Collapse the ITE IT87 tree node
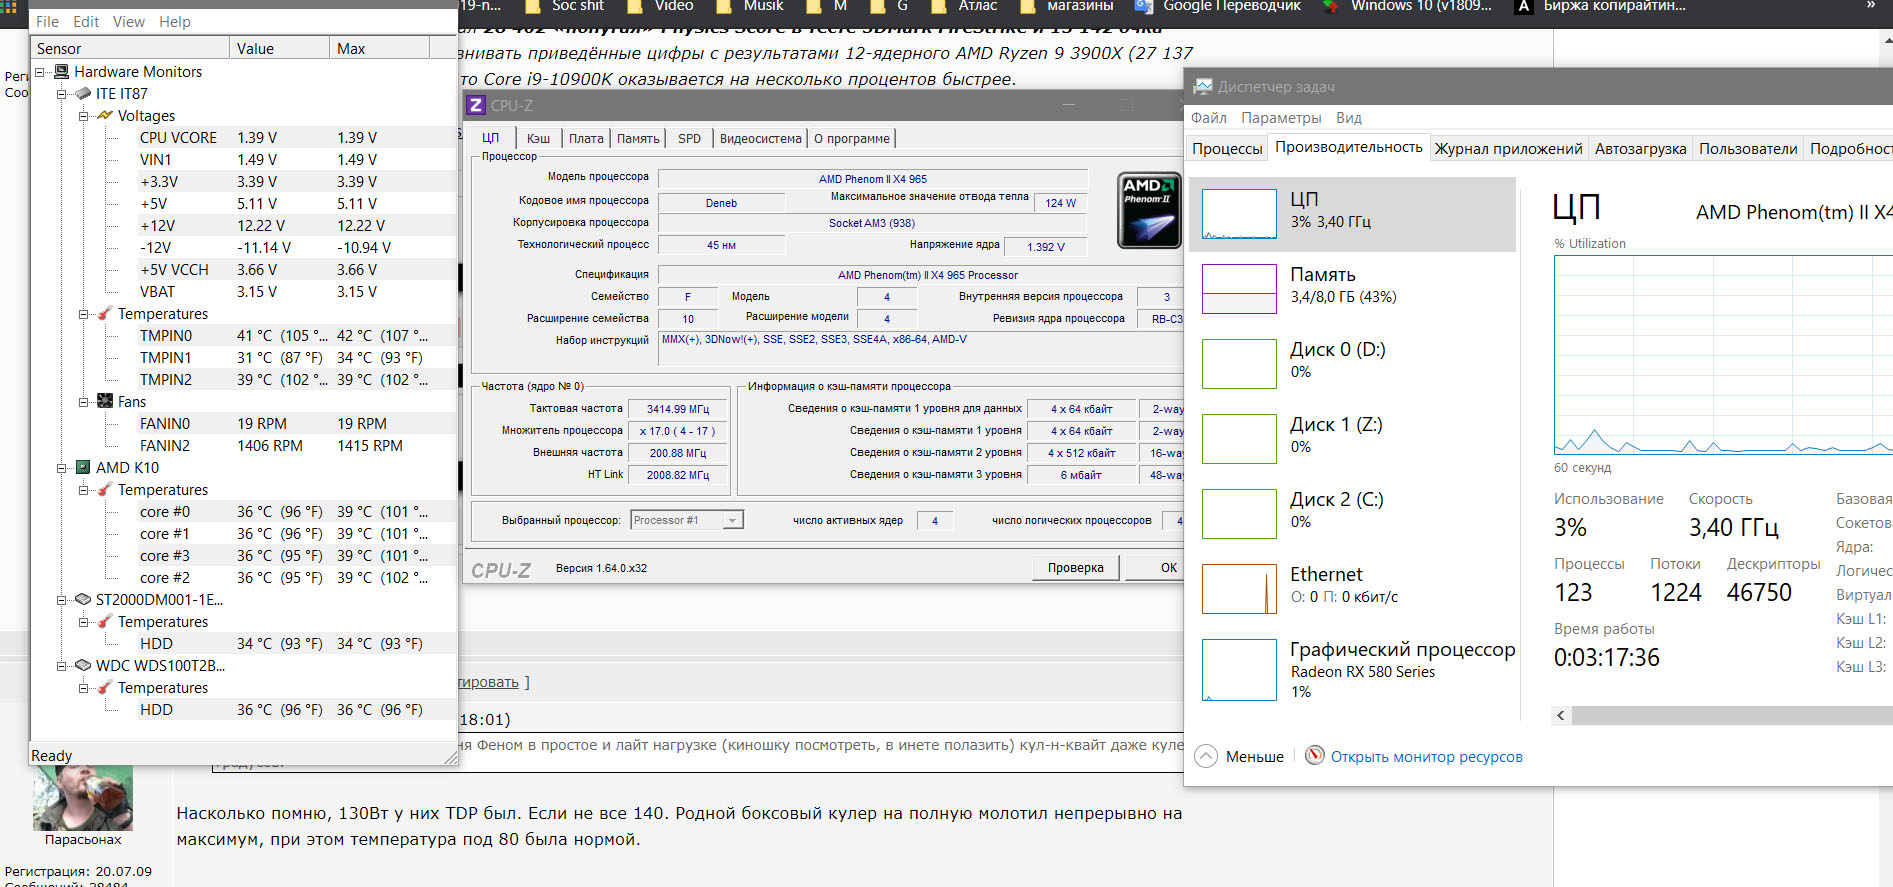Image resolution: width=1893 pixels, height=887 pixels. (x=62, y=94)
